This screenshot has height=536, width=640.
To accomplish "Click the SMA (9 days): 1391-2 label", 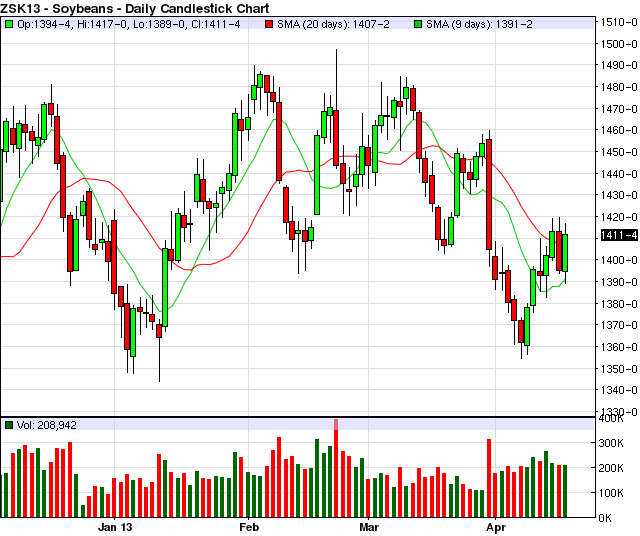I will 479,24.
